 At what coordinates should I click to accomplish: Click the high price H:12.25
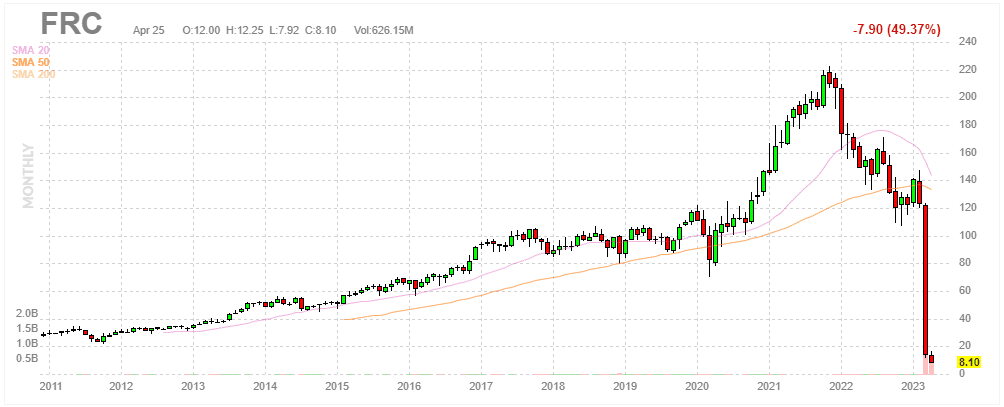point(246,30)
